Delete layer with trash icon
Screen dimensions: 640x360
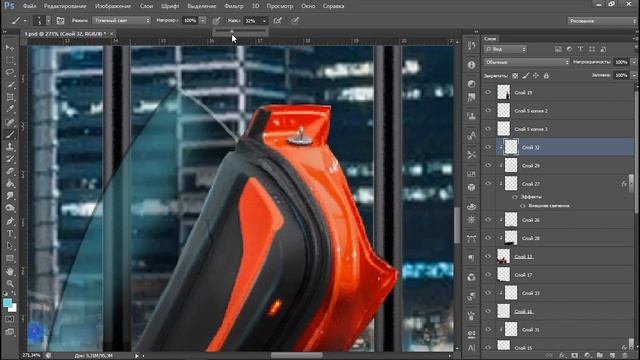coord(624,356)
